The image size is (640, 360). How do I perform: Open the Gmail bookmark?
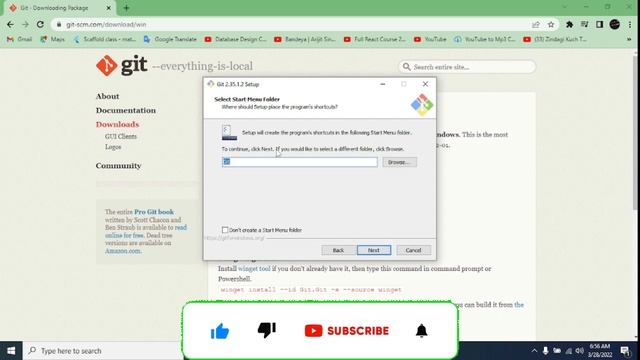(x=20, y=39)
